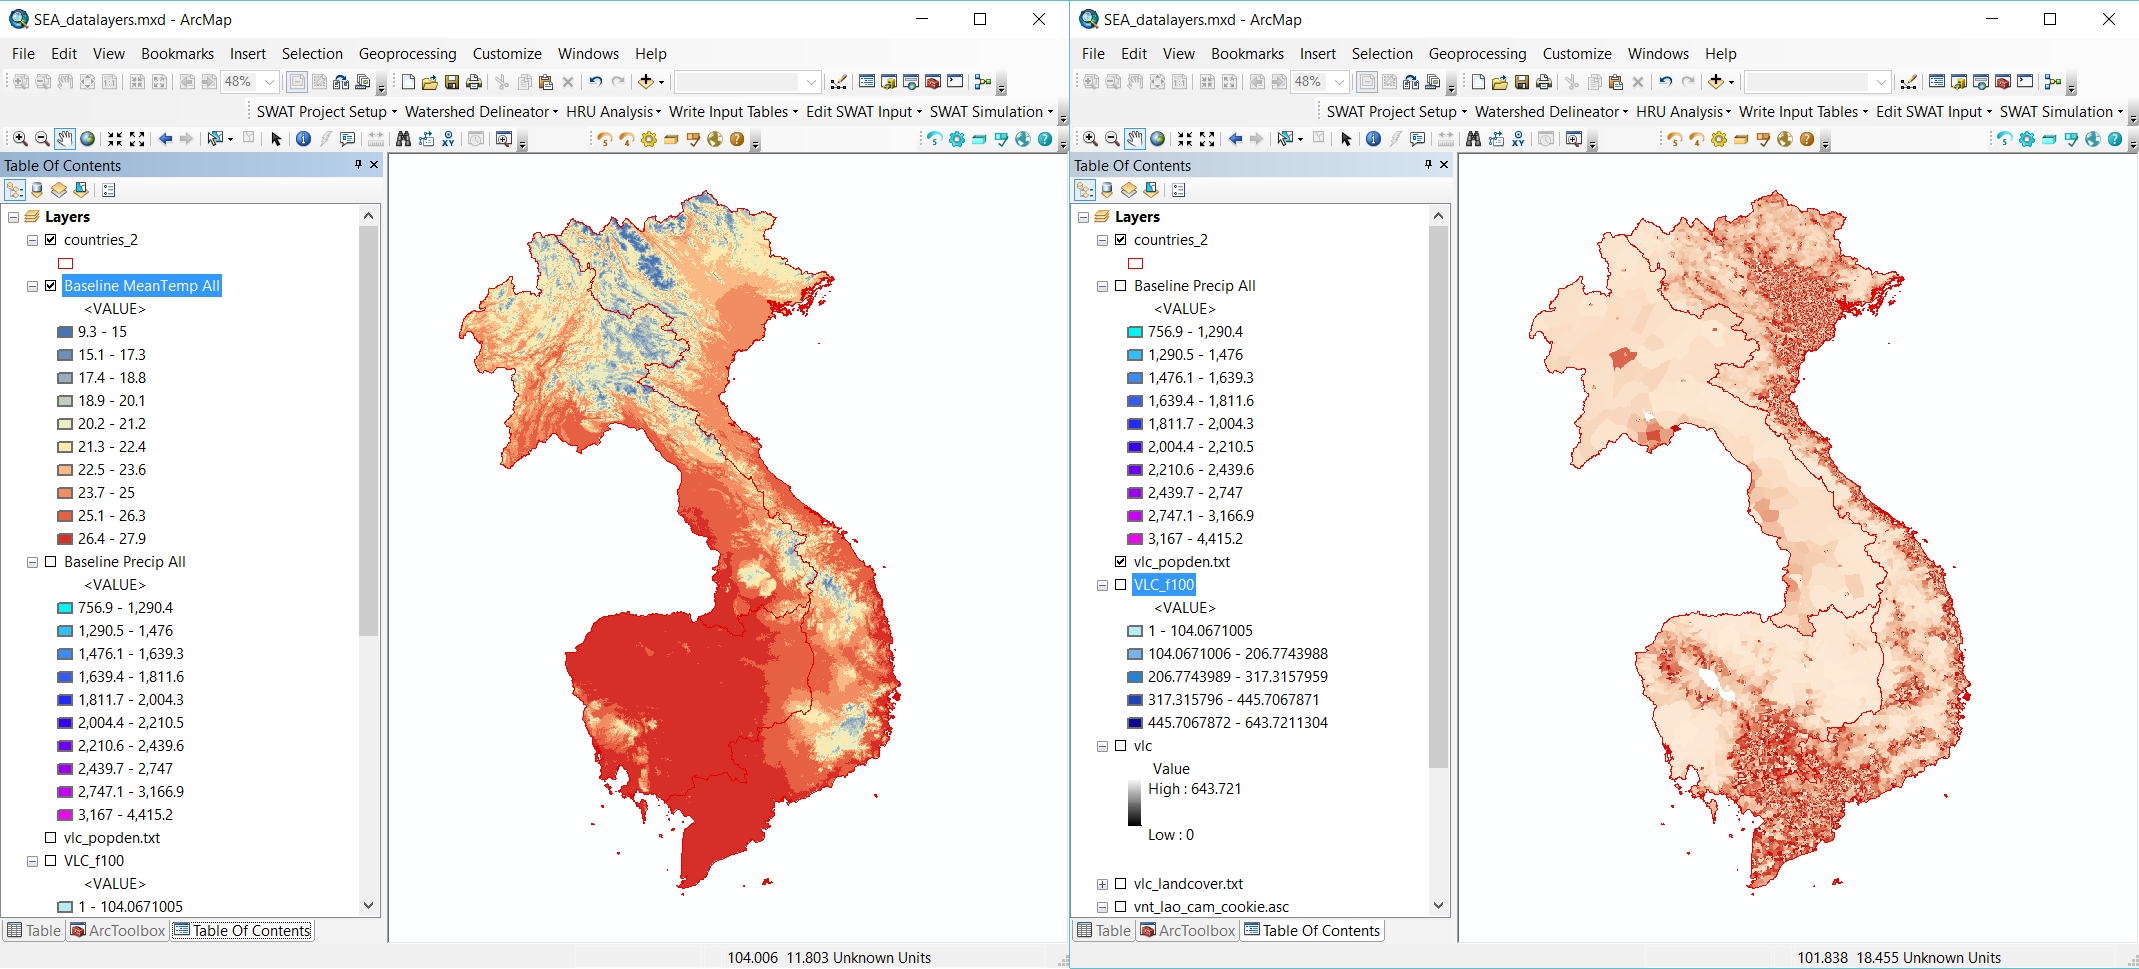Viewport: 2139px width, 969px height.
Task: Close Table Of Contents panel in left window
Action: point(375,165)
